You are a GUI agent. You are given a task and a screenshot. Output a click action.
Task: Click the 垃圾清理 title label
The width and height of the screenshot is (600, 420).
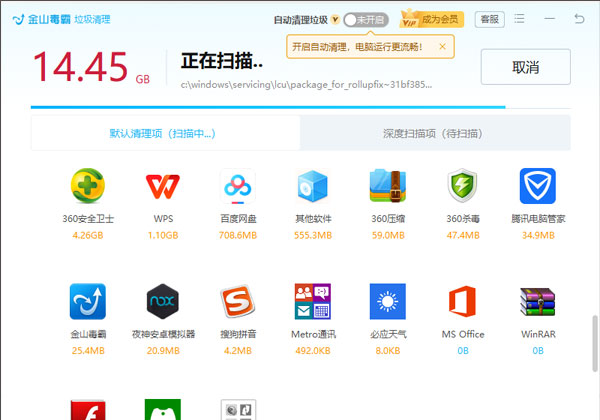point(92,19)
